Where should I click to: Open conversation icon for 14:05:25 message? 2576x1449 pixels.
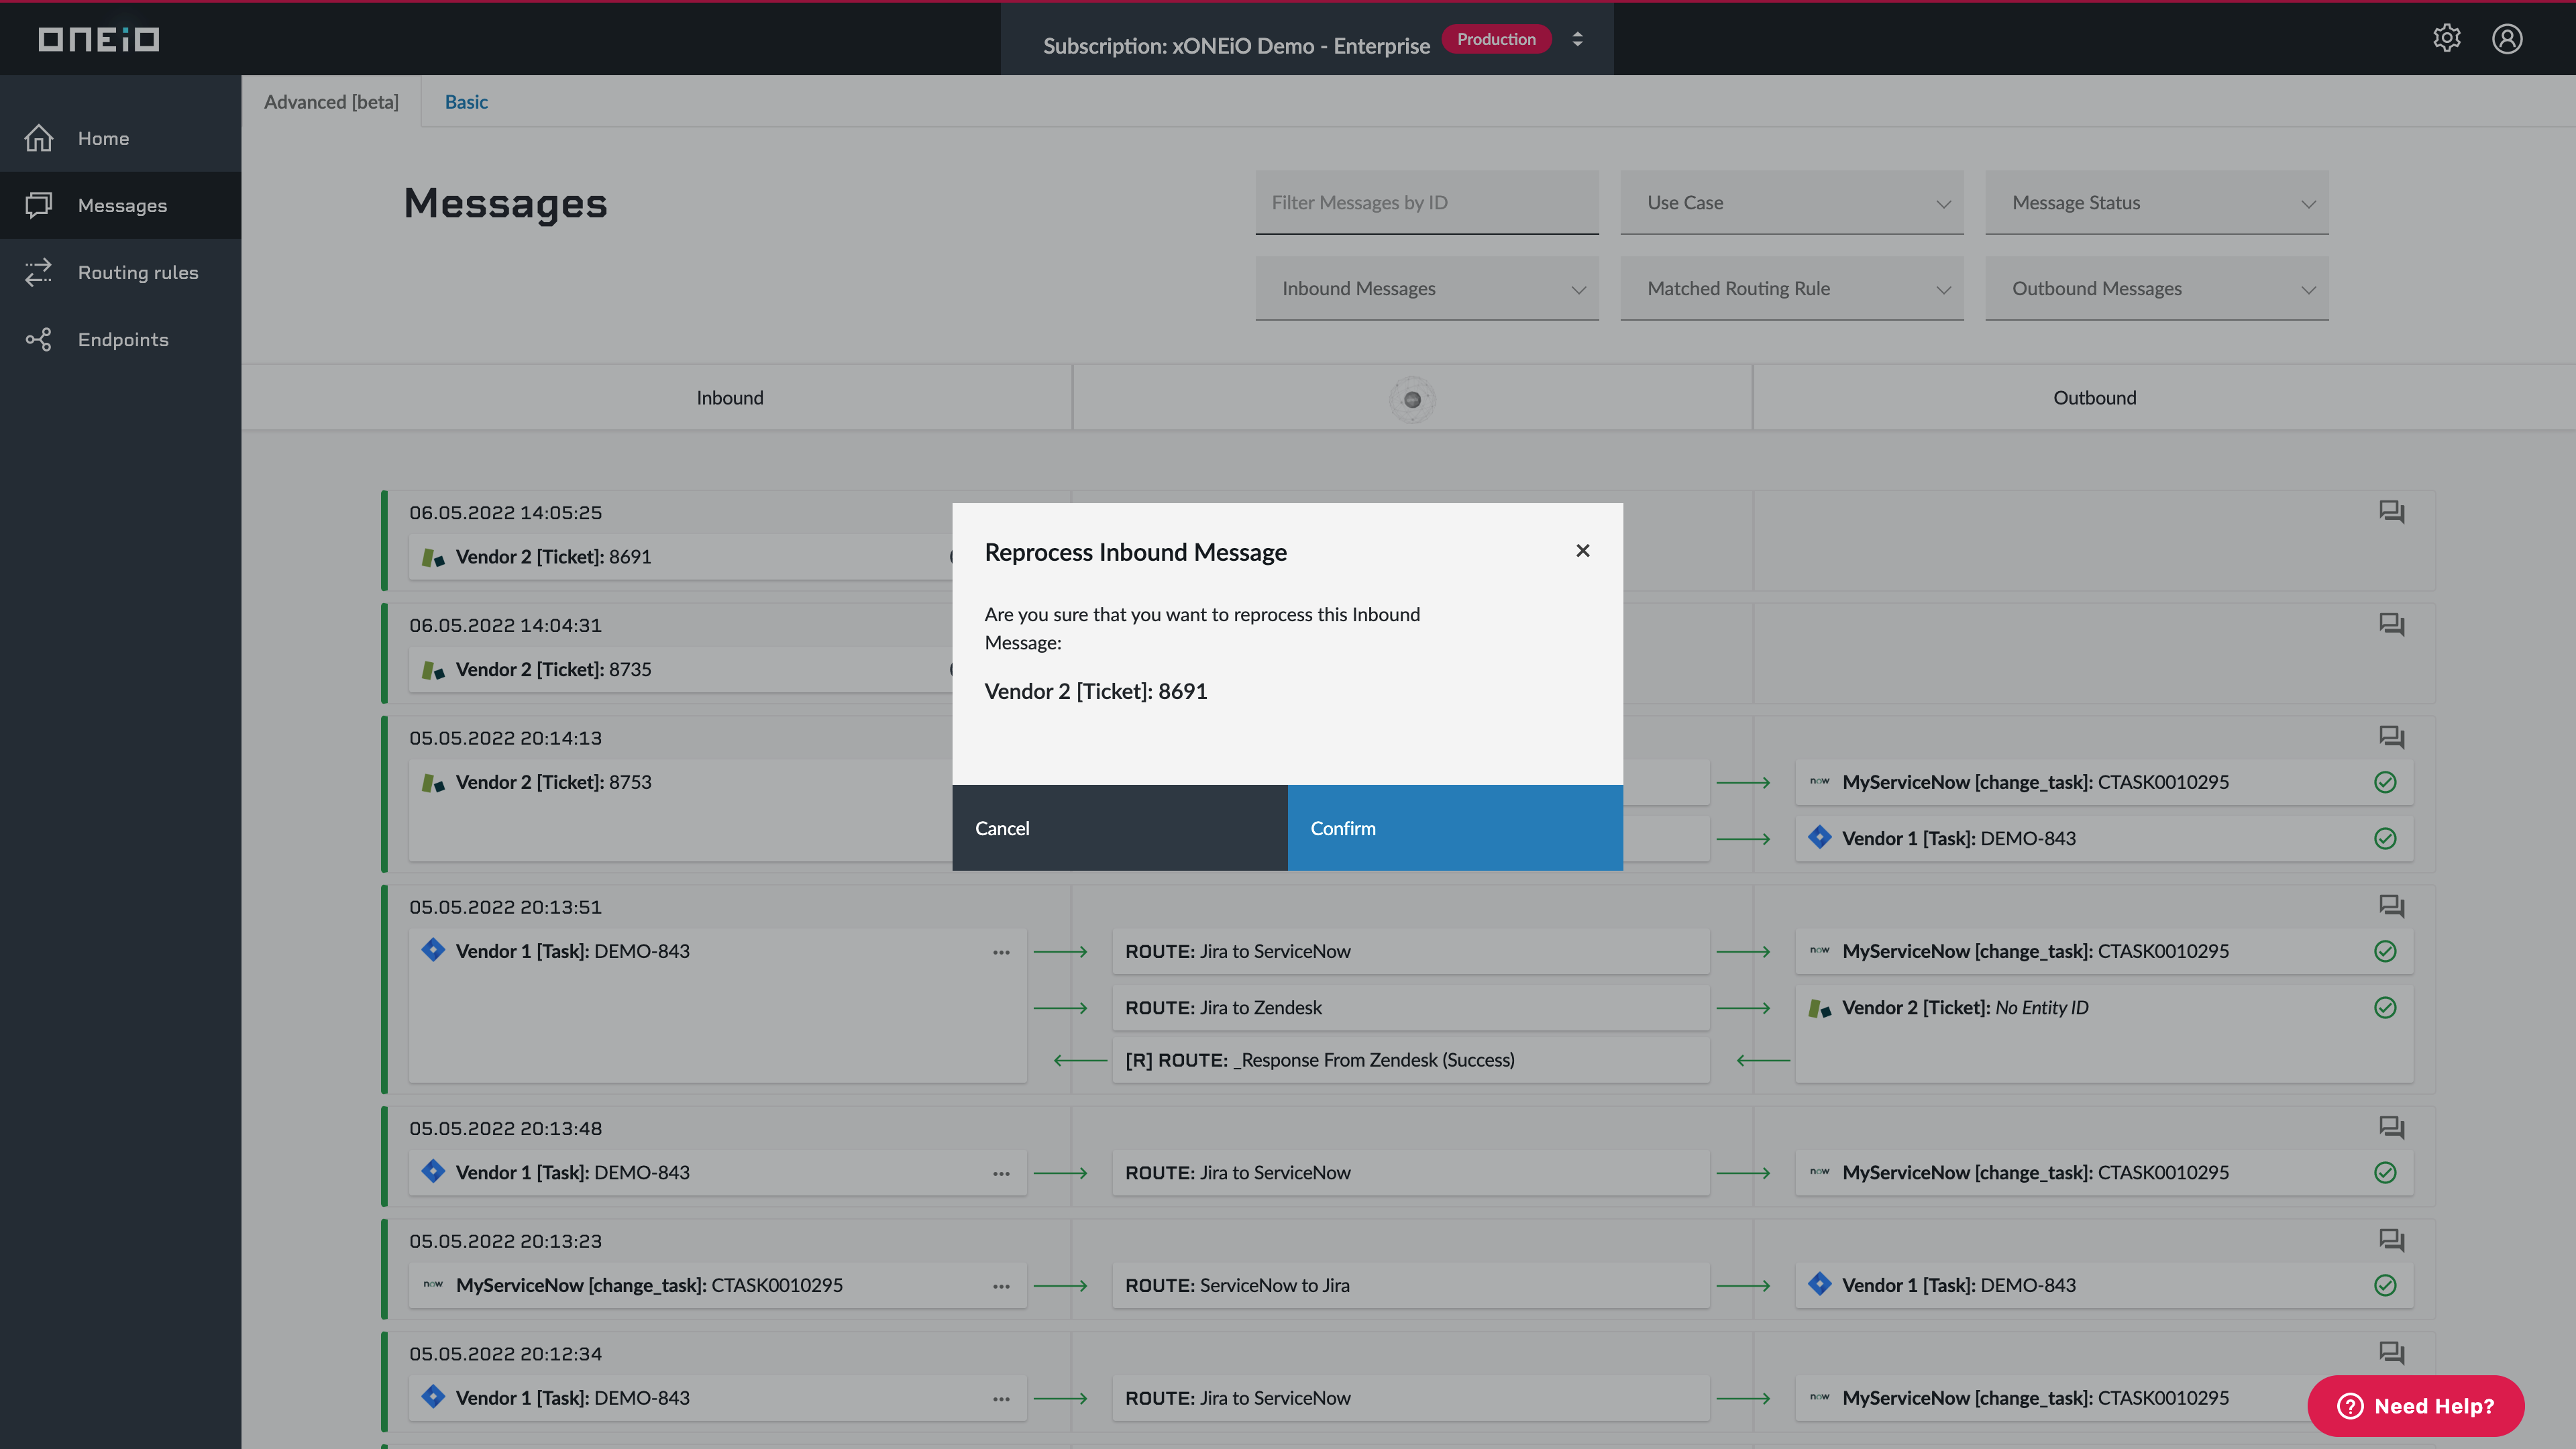(2391, 511)
